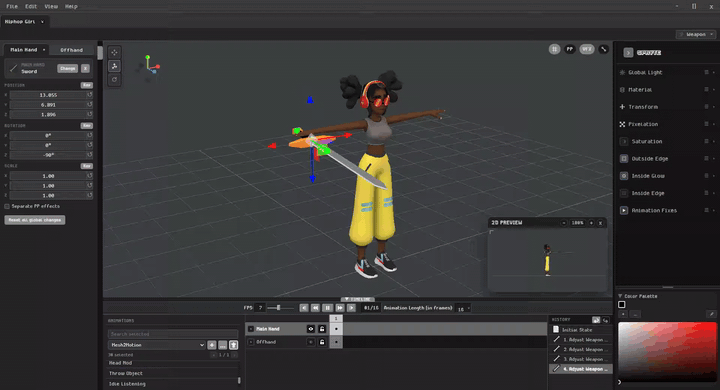Reset the Position Y value
The height and width of the screenshot is (390, 720).
[x=90, y=104]
